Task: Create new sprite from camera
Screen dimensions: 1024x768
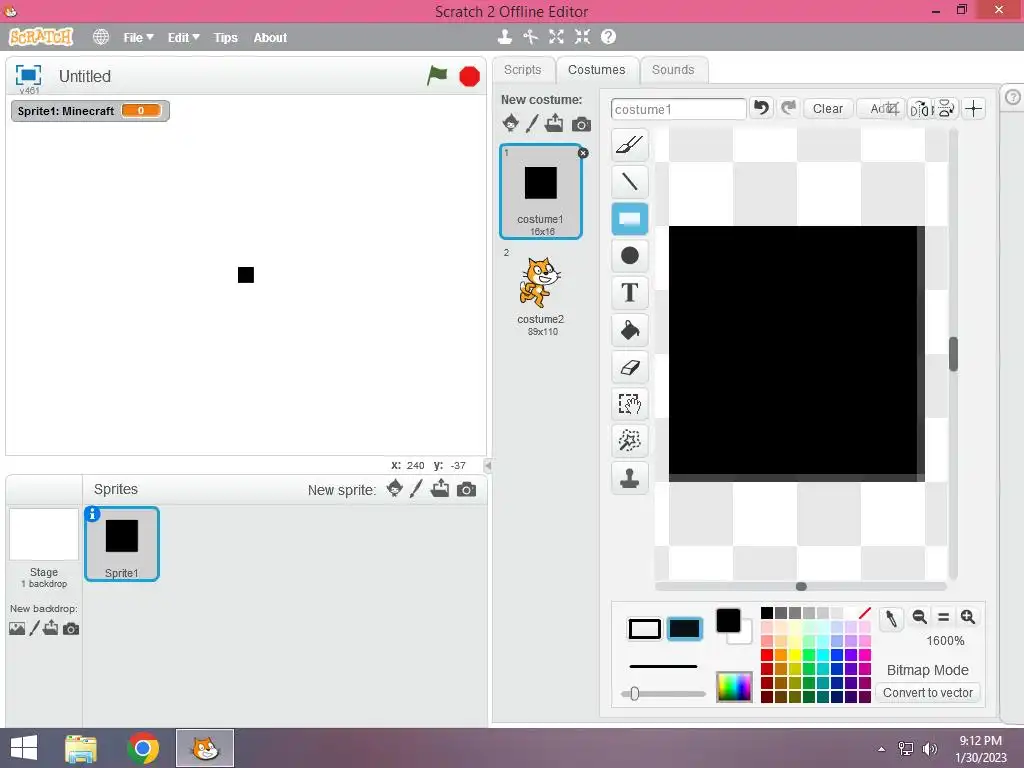Action: click(466, 490)
